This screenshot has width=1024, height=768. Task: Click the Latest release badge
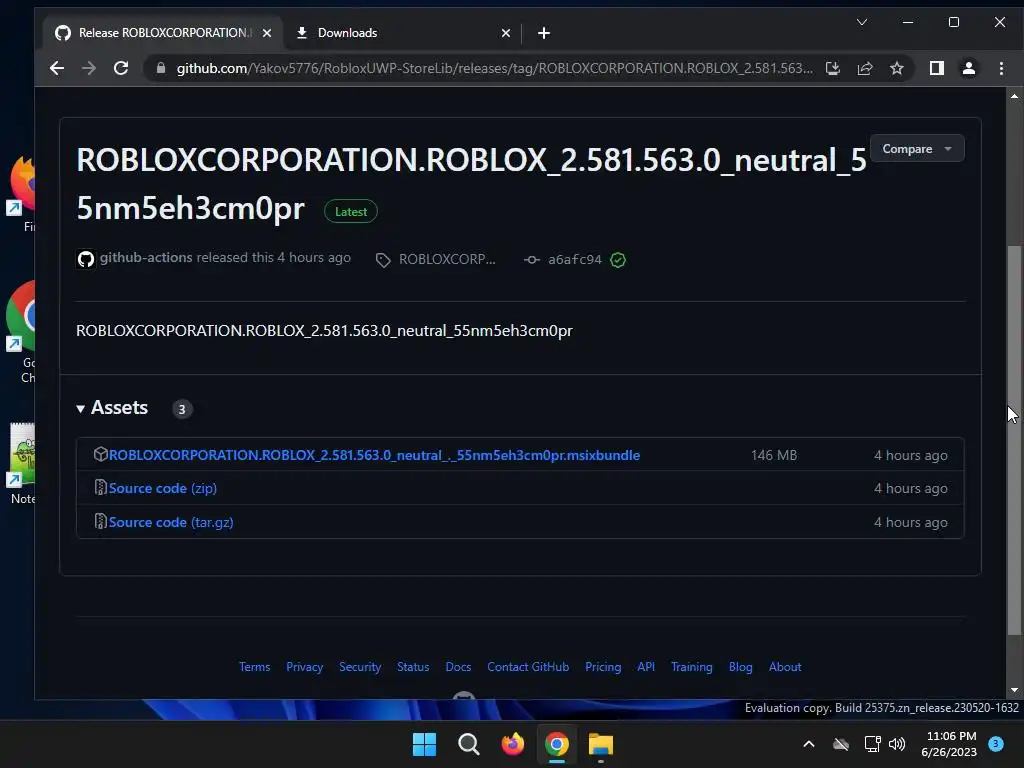pyautogui.click(x=351, y=212)
